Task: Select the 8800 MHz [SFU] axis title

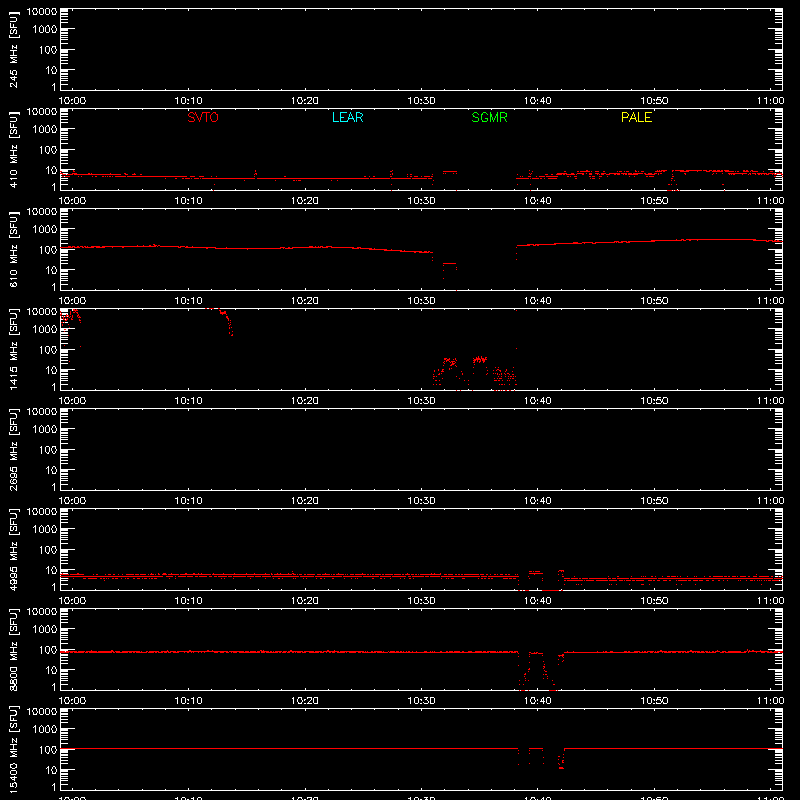Action: (x=13, y=649)
